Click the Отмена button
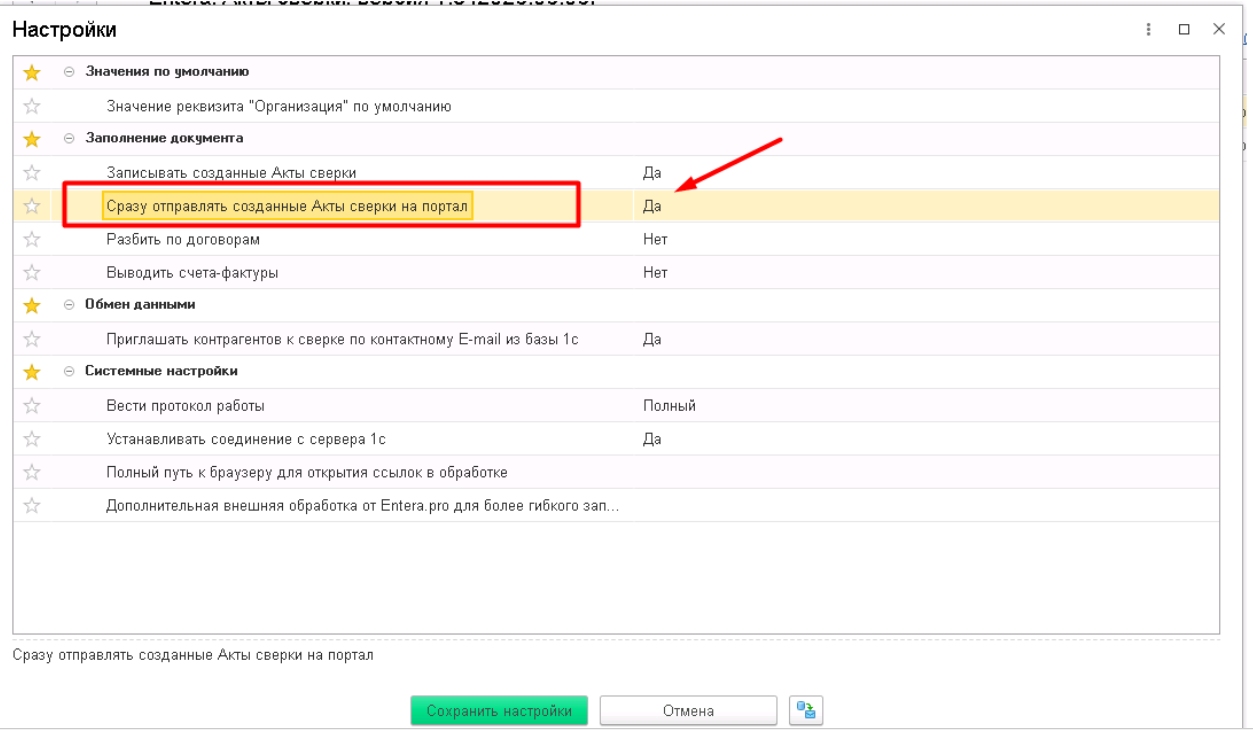Image resolution: width=1253 pixels, height=730 pixels. coord(688,711)
